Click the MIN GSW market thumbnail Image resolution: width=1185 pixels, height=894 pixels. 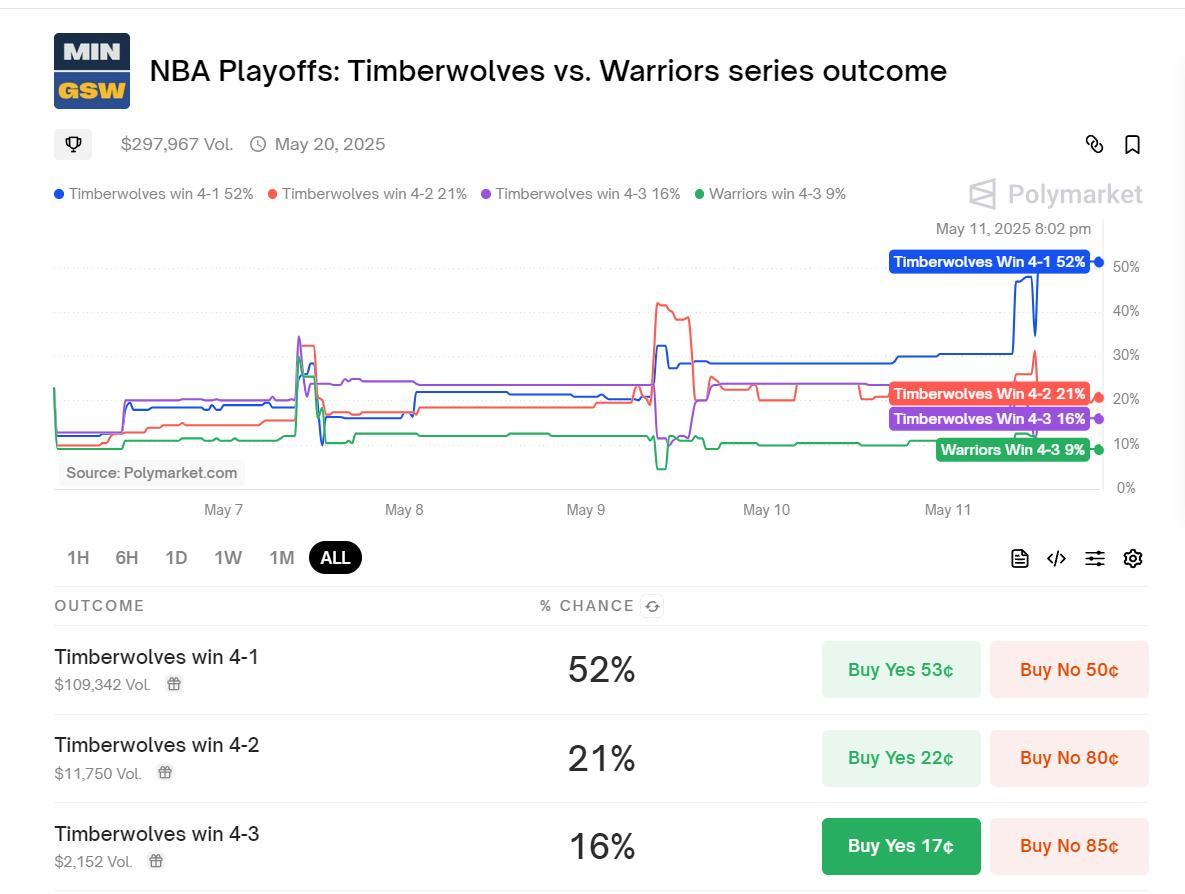point(92,71)
